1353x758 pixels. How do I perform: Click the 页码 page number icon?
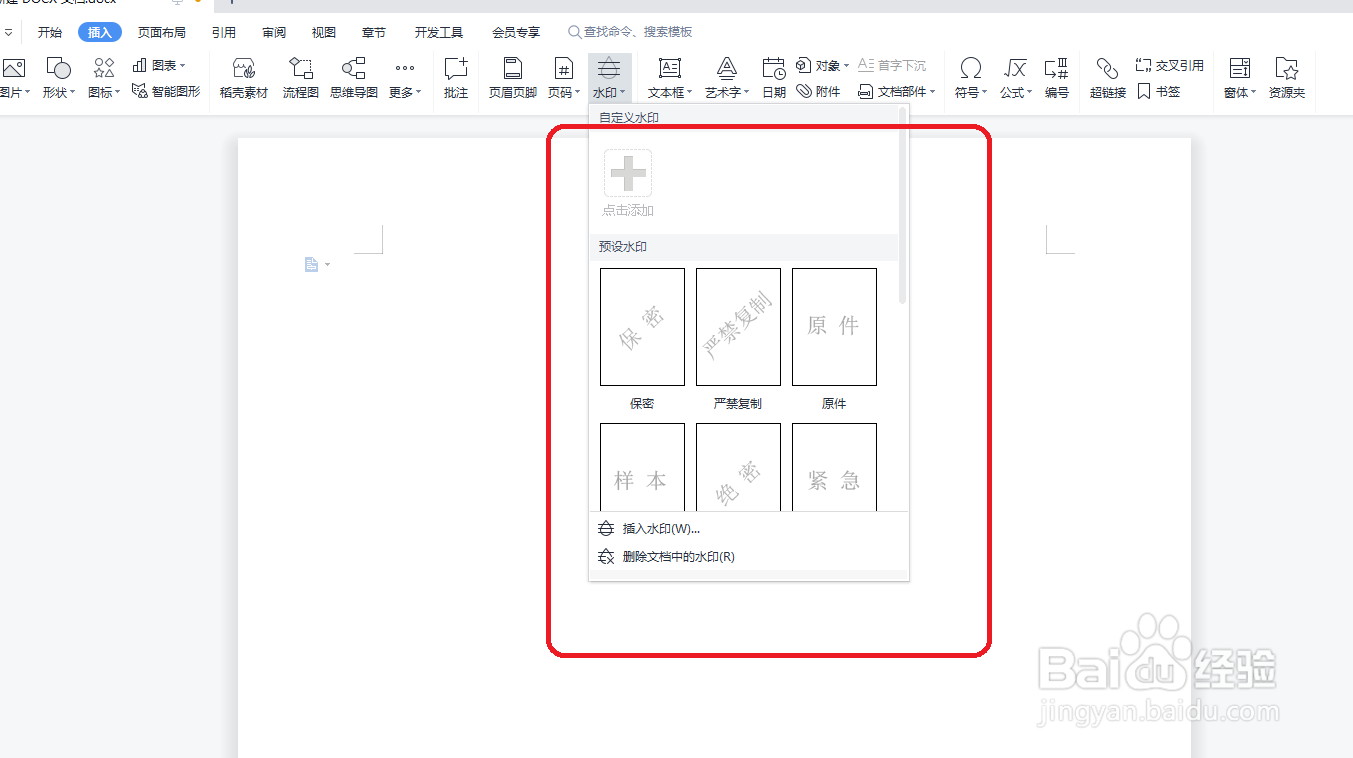click(564, 68)
